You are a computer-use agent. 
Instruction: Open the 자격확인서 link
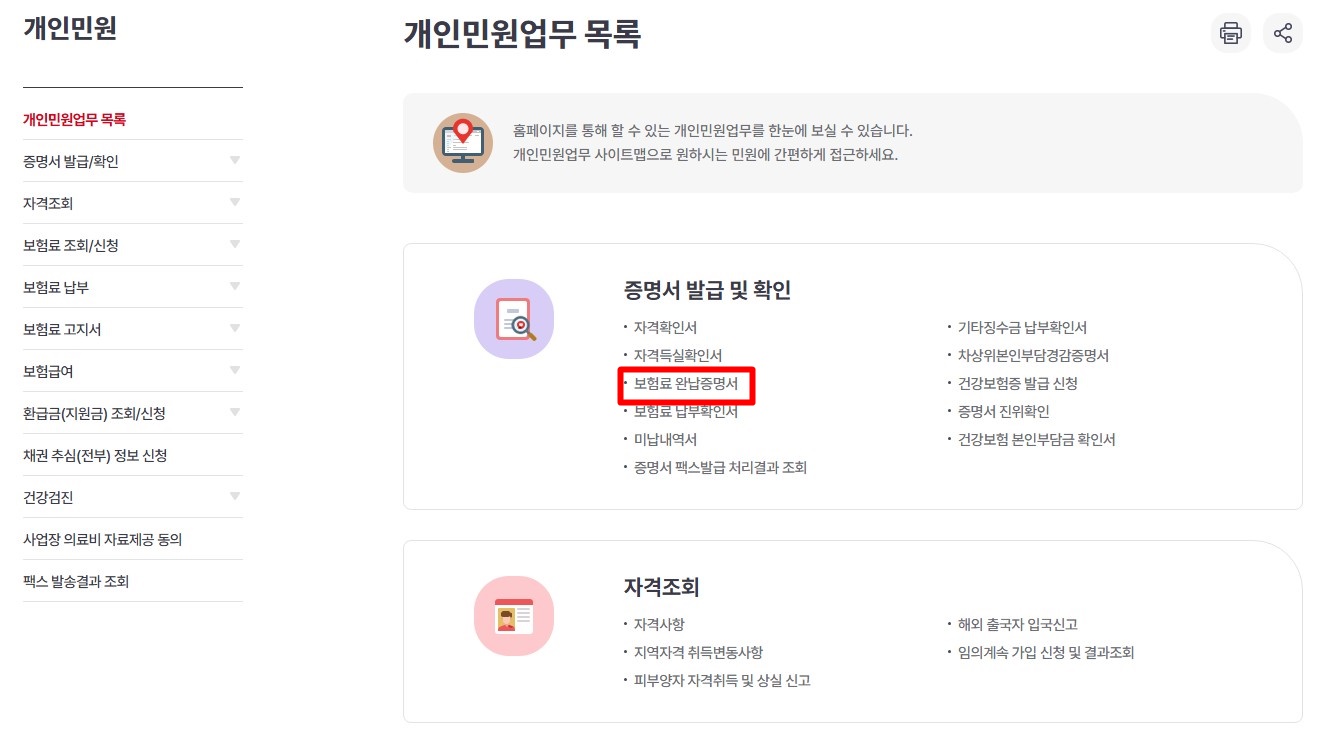pos(664,325)
